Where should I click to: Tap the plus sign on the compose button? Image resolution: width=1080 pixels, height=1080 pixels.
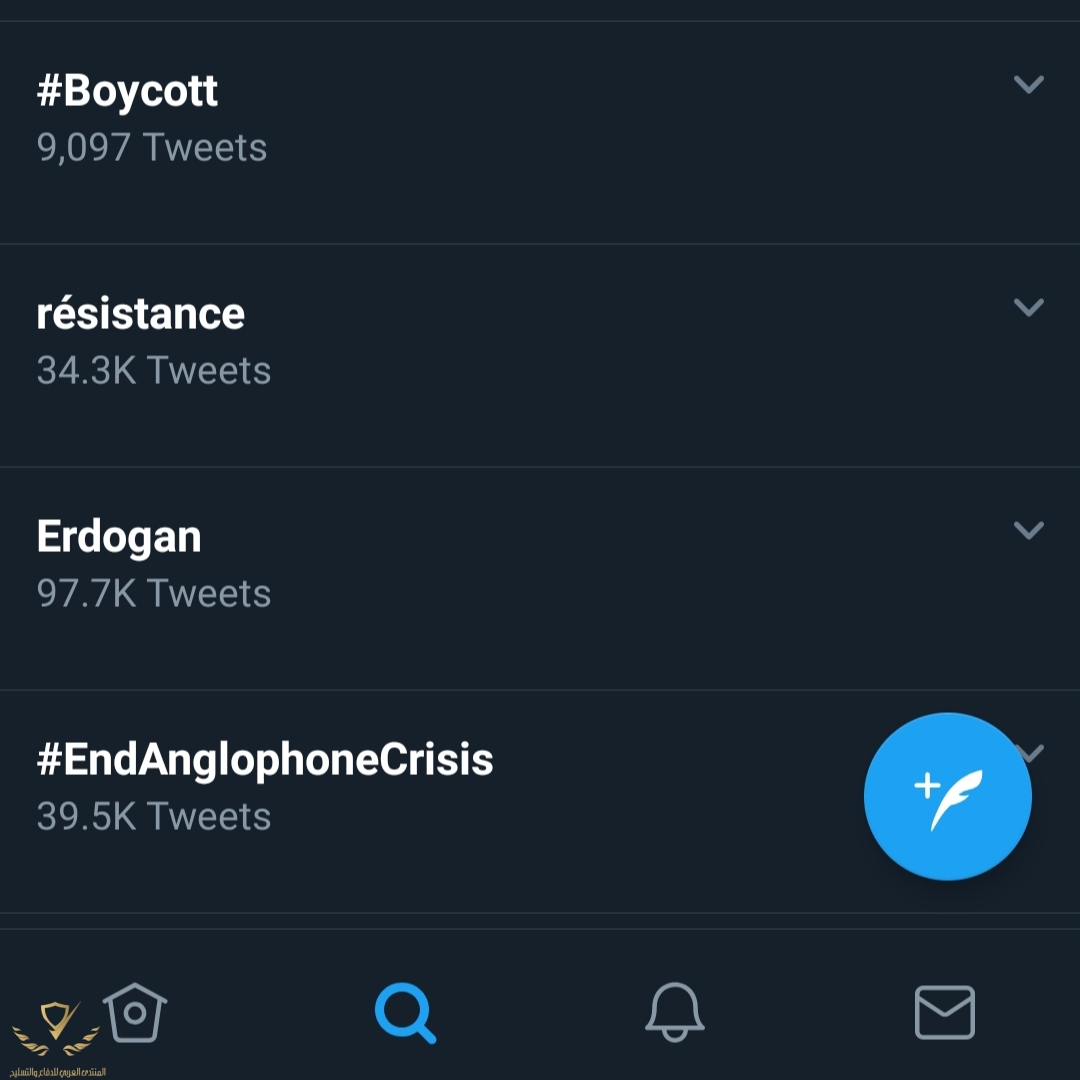(x=927, y=785)
